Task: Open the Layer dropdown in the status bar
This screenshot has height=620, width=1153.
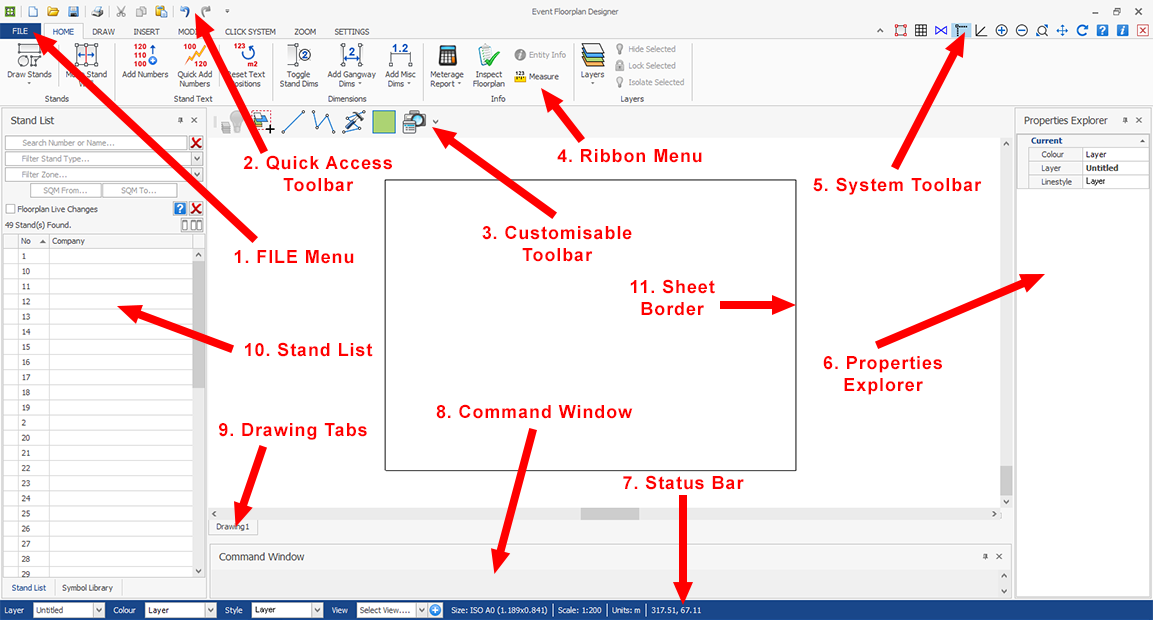Action: click(x=99, y=610)
